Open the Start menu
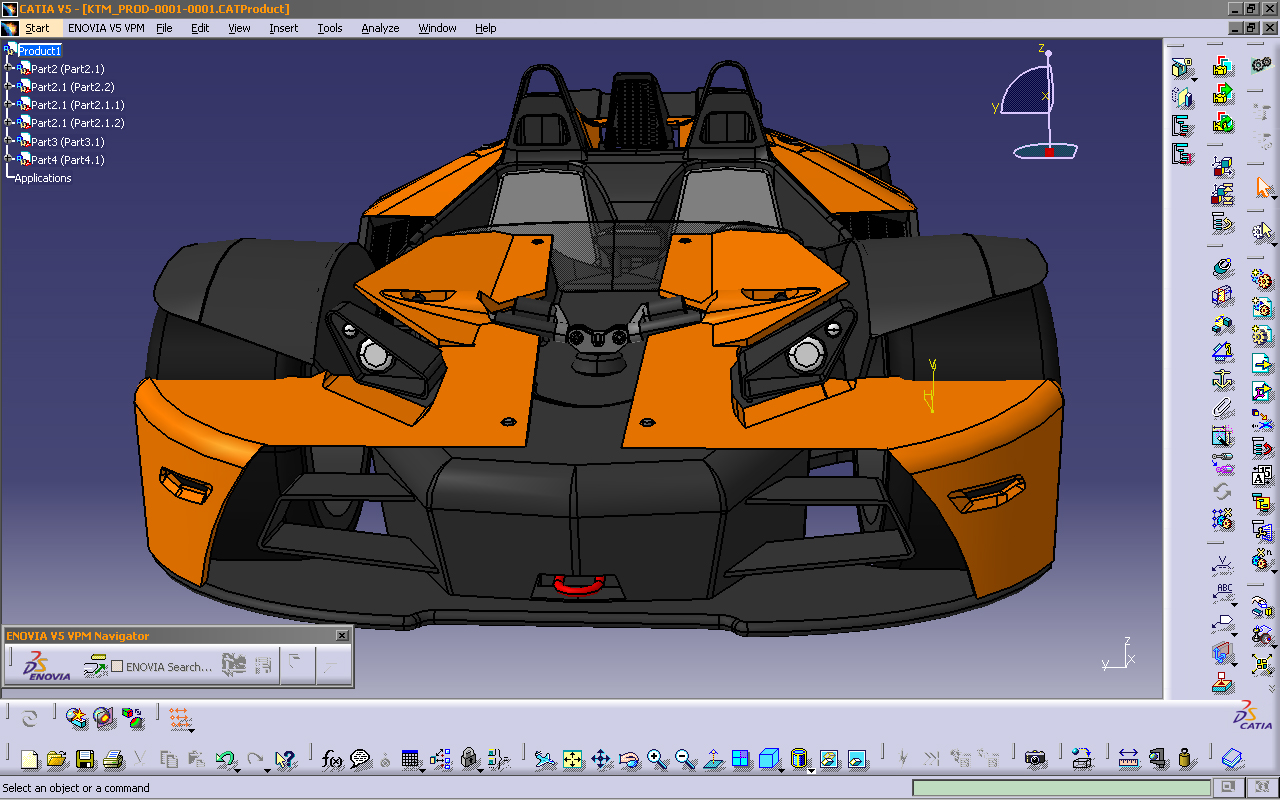The width and height of the screenshot is (1280, 800). click(x=37, y=28)
